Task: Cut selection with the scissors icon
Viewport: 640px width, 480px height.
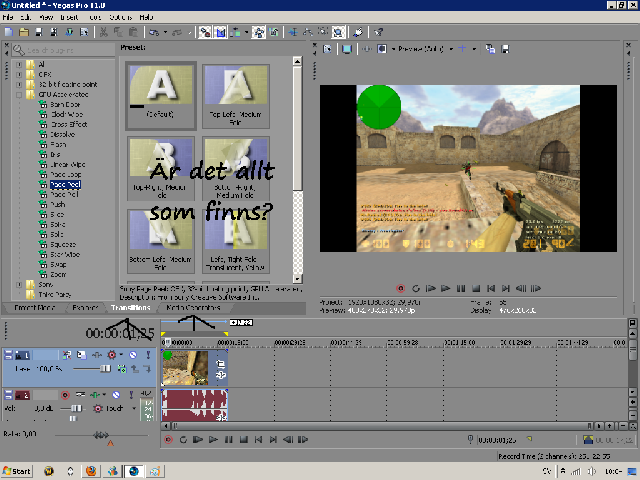Action: pyautogui.click(x=104, y=32)
